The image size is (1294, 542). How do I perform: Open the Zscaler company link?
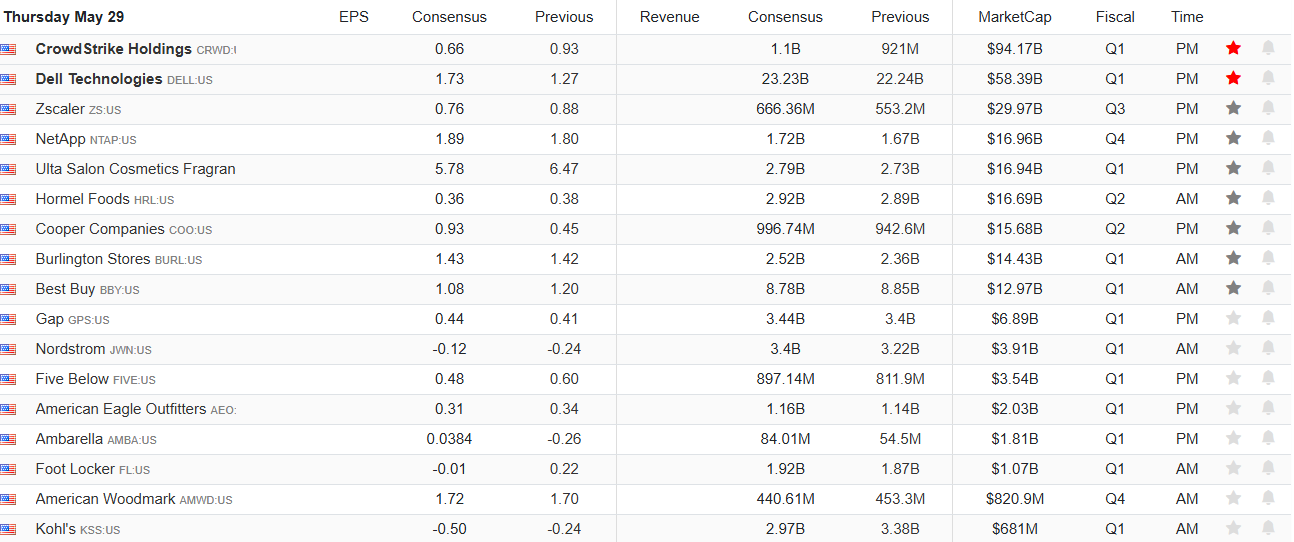[60, 109]
